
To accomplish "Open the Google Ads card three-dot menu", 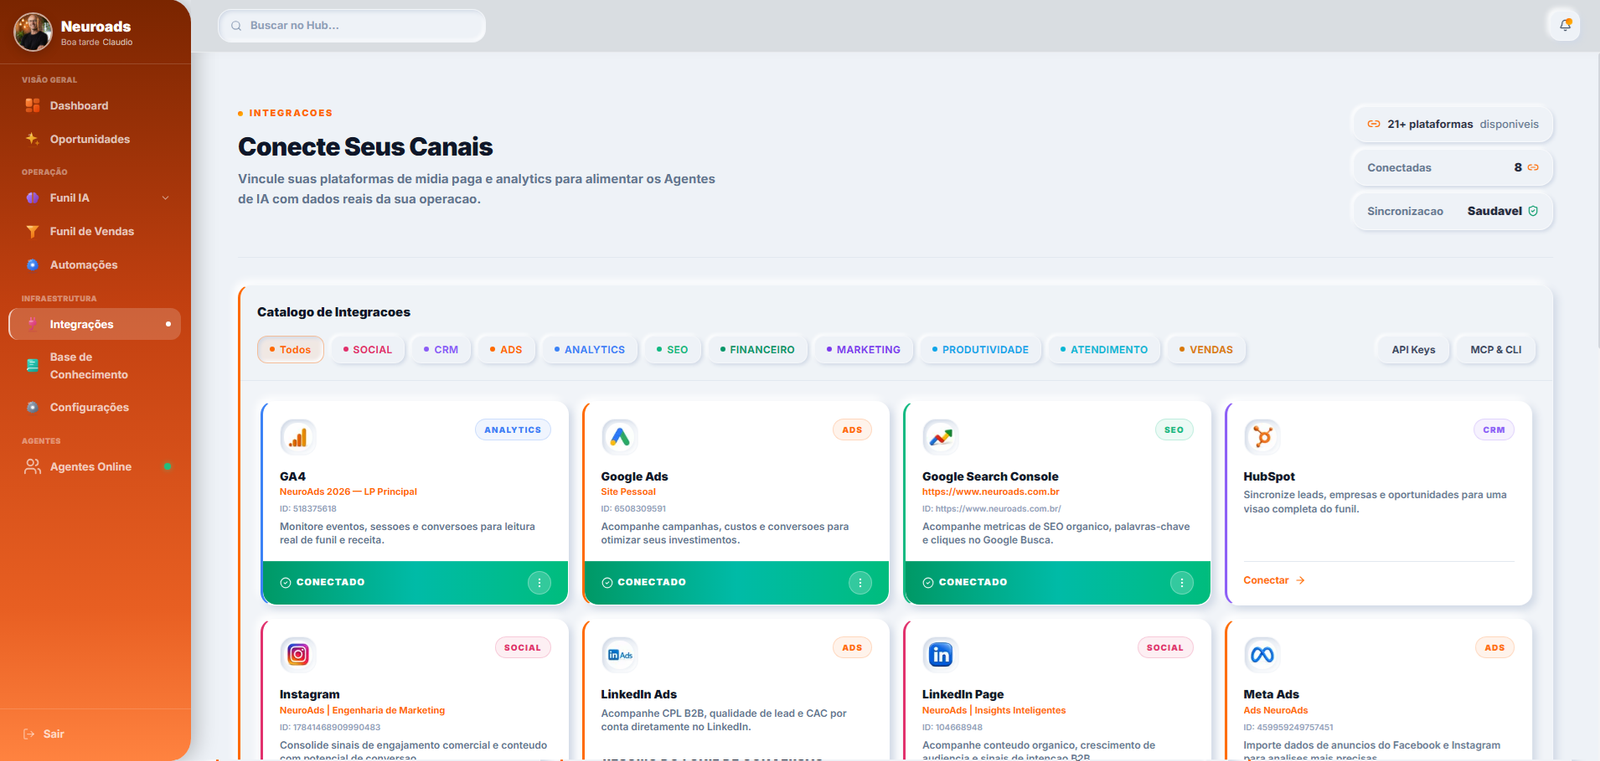I will coord(860,583).
